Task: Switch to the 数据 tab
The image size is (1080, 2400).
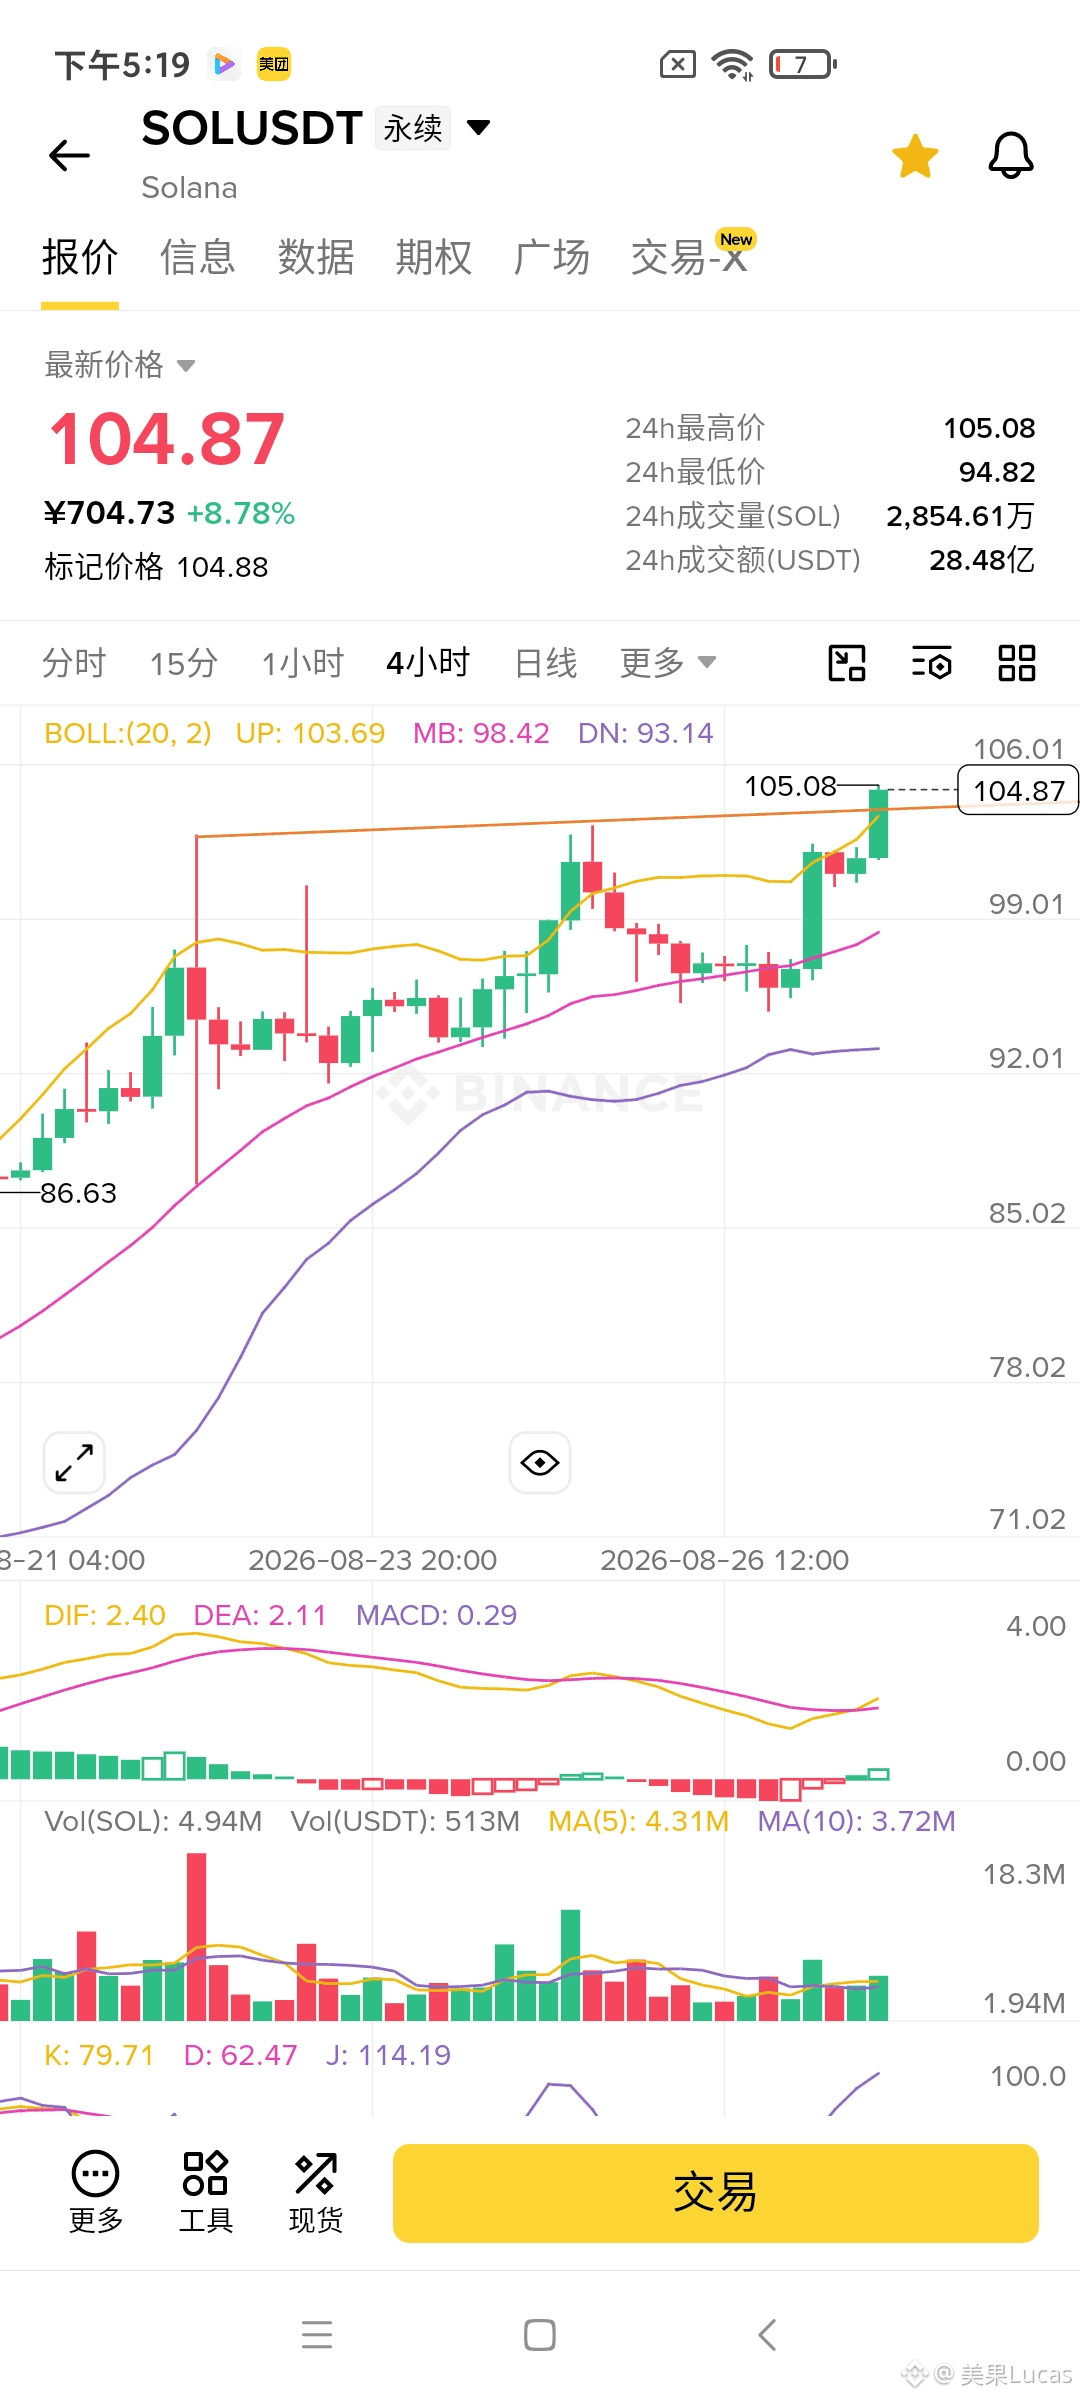Action: (x=316, y=258)
